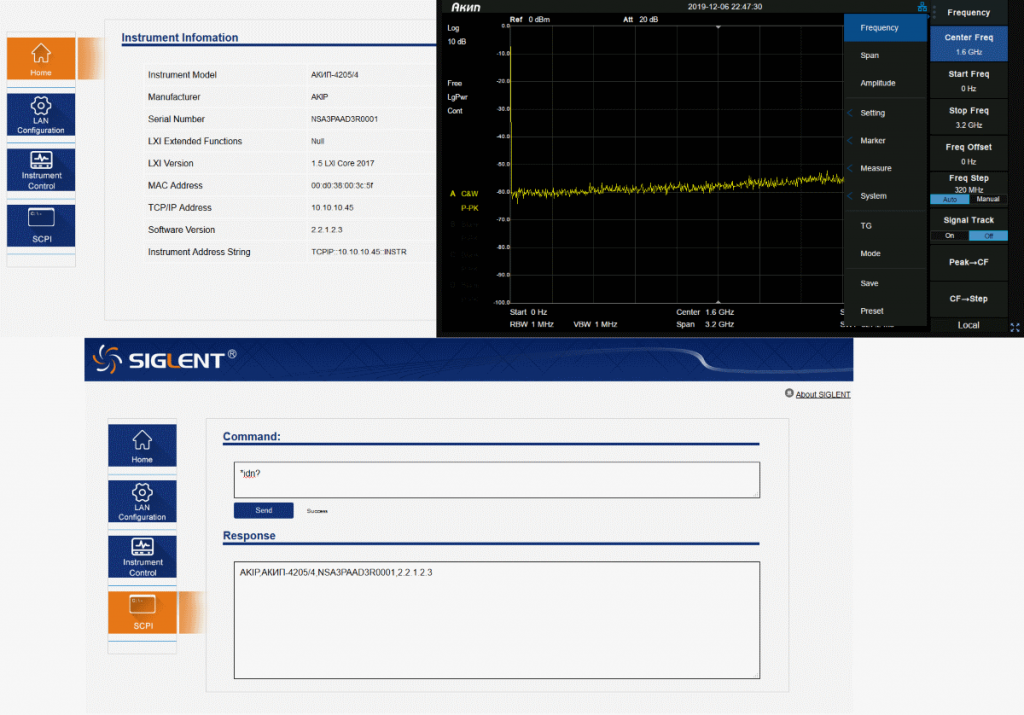Click the Center Freq 1.6 GHz softkey
This screenshot has height=715, width=1024.
968,44
